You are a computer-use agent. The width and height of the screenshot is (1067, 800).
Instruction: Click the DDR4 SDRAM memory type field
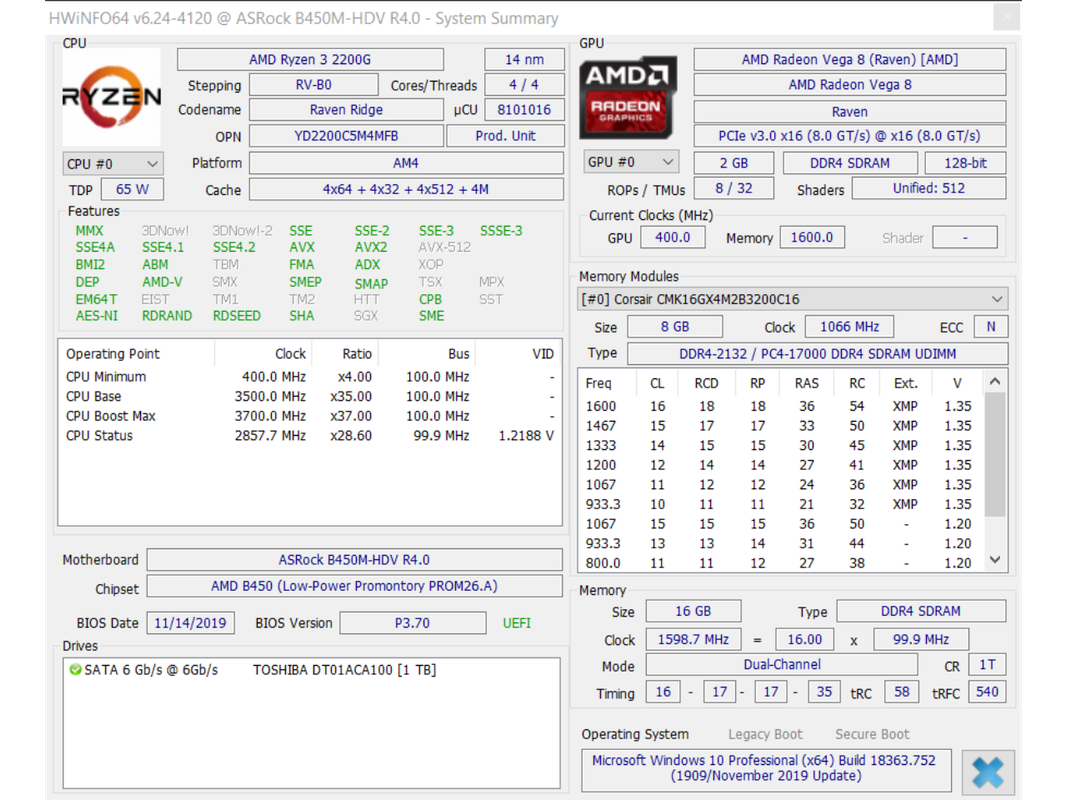click(x=921, y=612)
